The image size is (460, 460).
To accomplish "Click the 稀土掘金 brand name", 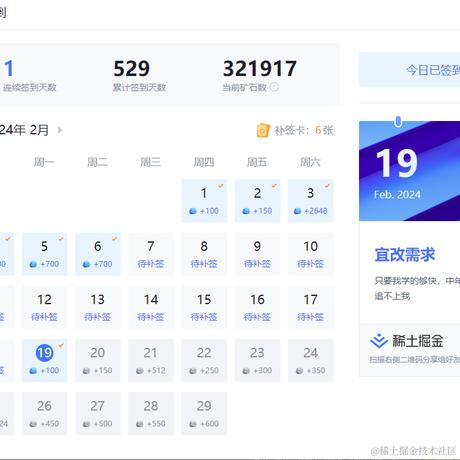I will point(418,341).
